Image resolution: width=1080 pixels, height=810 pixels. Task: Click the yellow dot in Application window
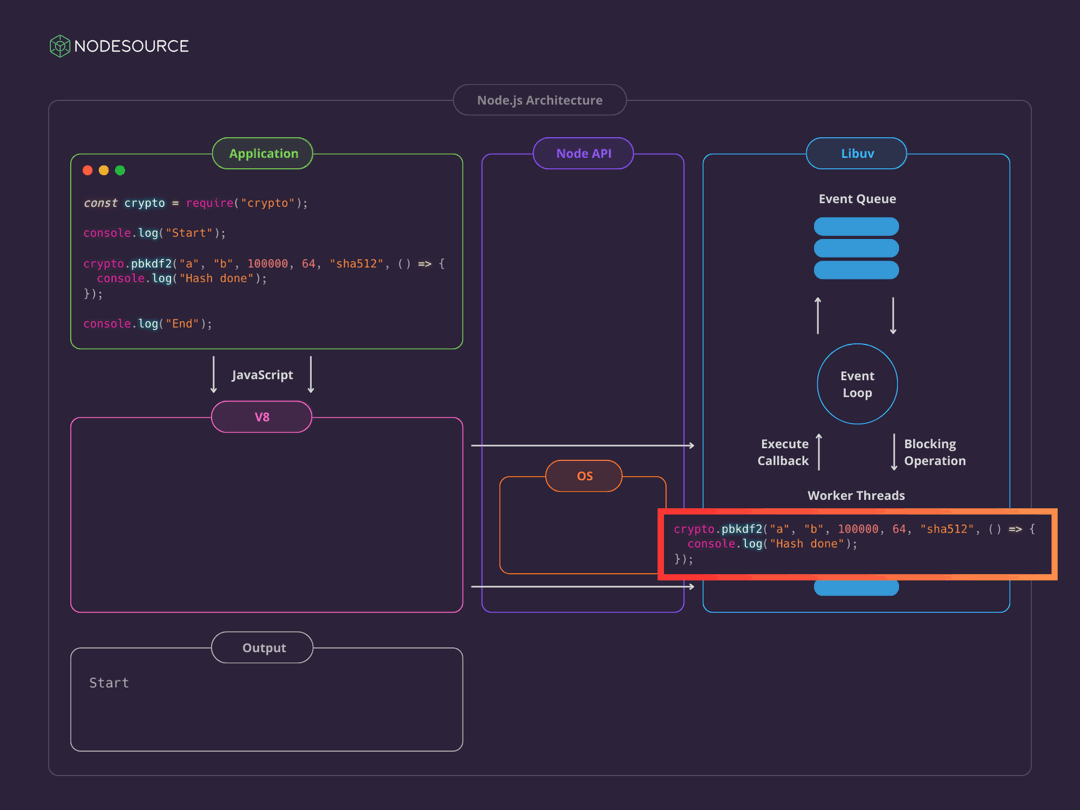tap(104, 171)
